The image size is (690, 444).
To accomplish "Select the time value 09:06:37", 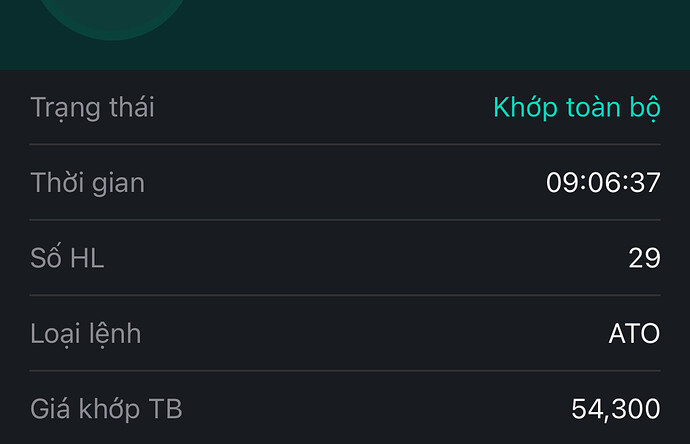I will 603,183.
